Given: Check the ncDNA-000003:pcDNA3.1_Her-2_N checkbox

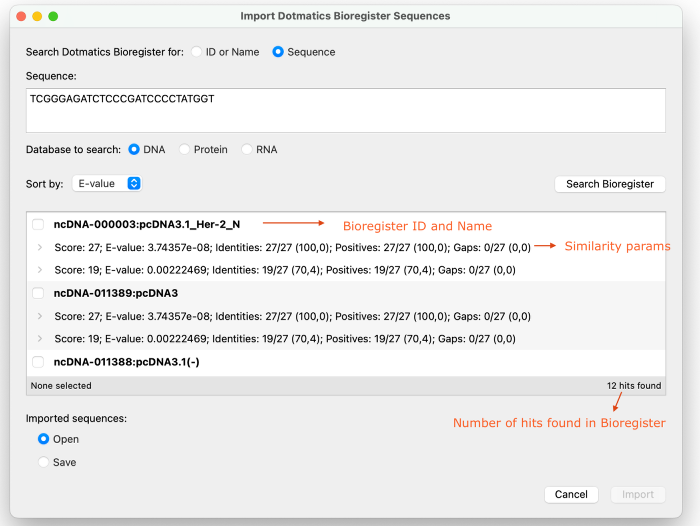Looking at the screenshot, I should pos(38,224).
